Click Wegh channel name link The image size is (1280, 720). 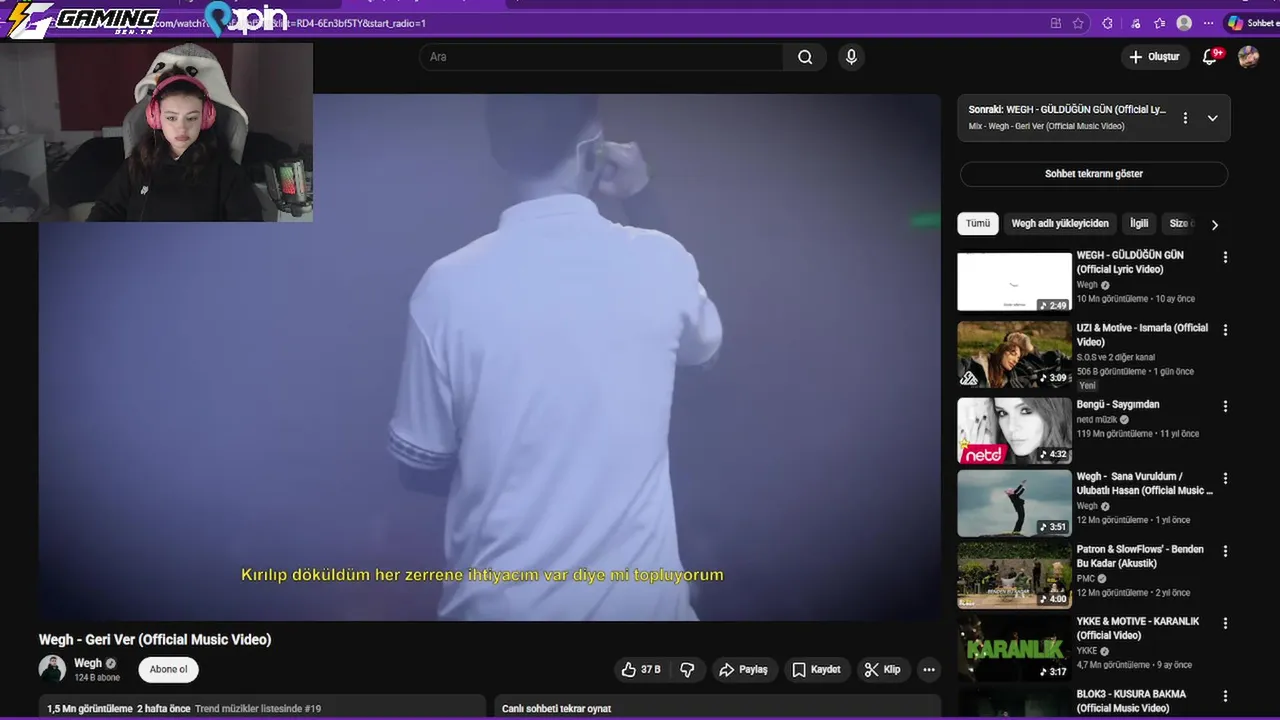(x=88, y=663)
